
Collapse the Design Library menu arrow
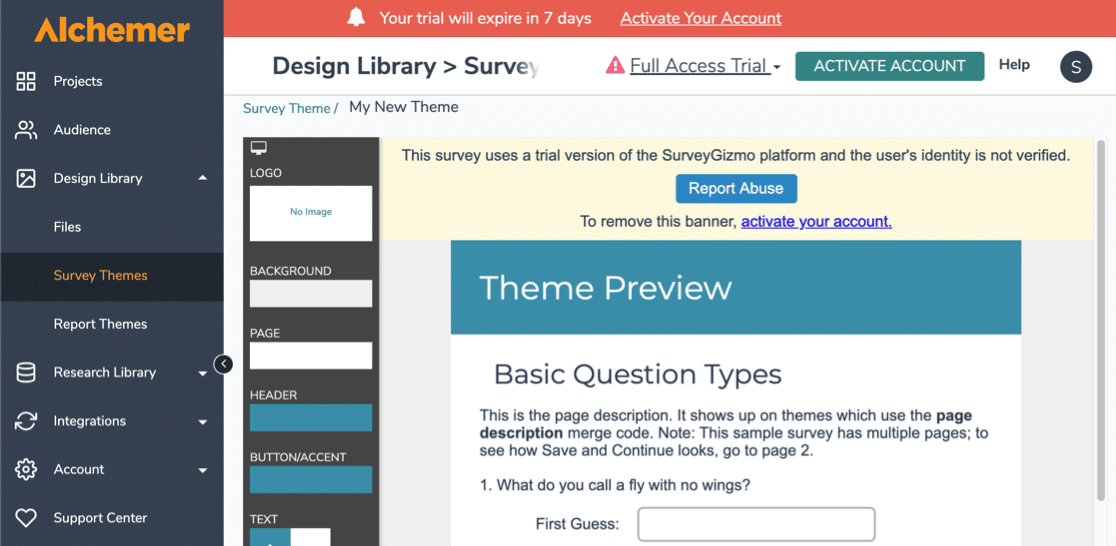pyautogui.click(x=203, y=178)
